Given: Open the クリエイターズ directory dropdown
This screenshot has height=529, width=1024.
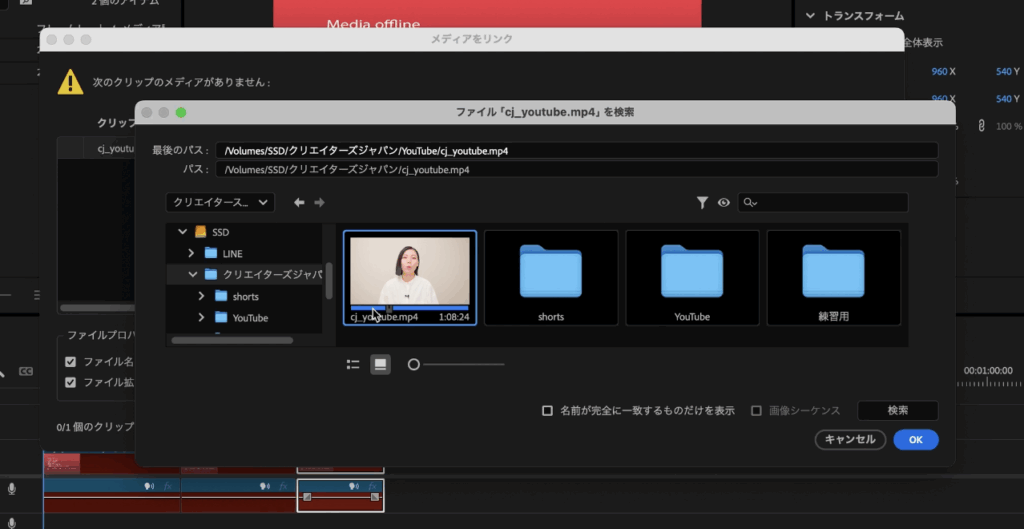Looking at the screenshot, I should [x=220, y=202].
